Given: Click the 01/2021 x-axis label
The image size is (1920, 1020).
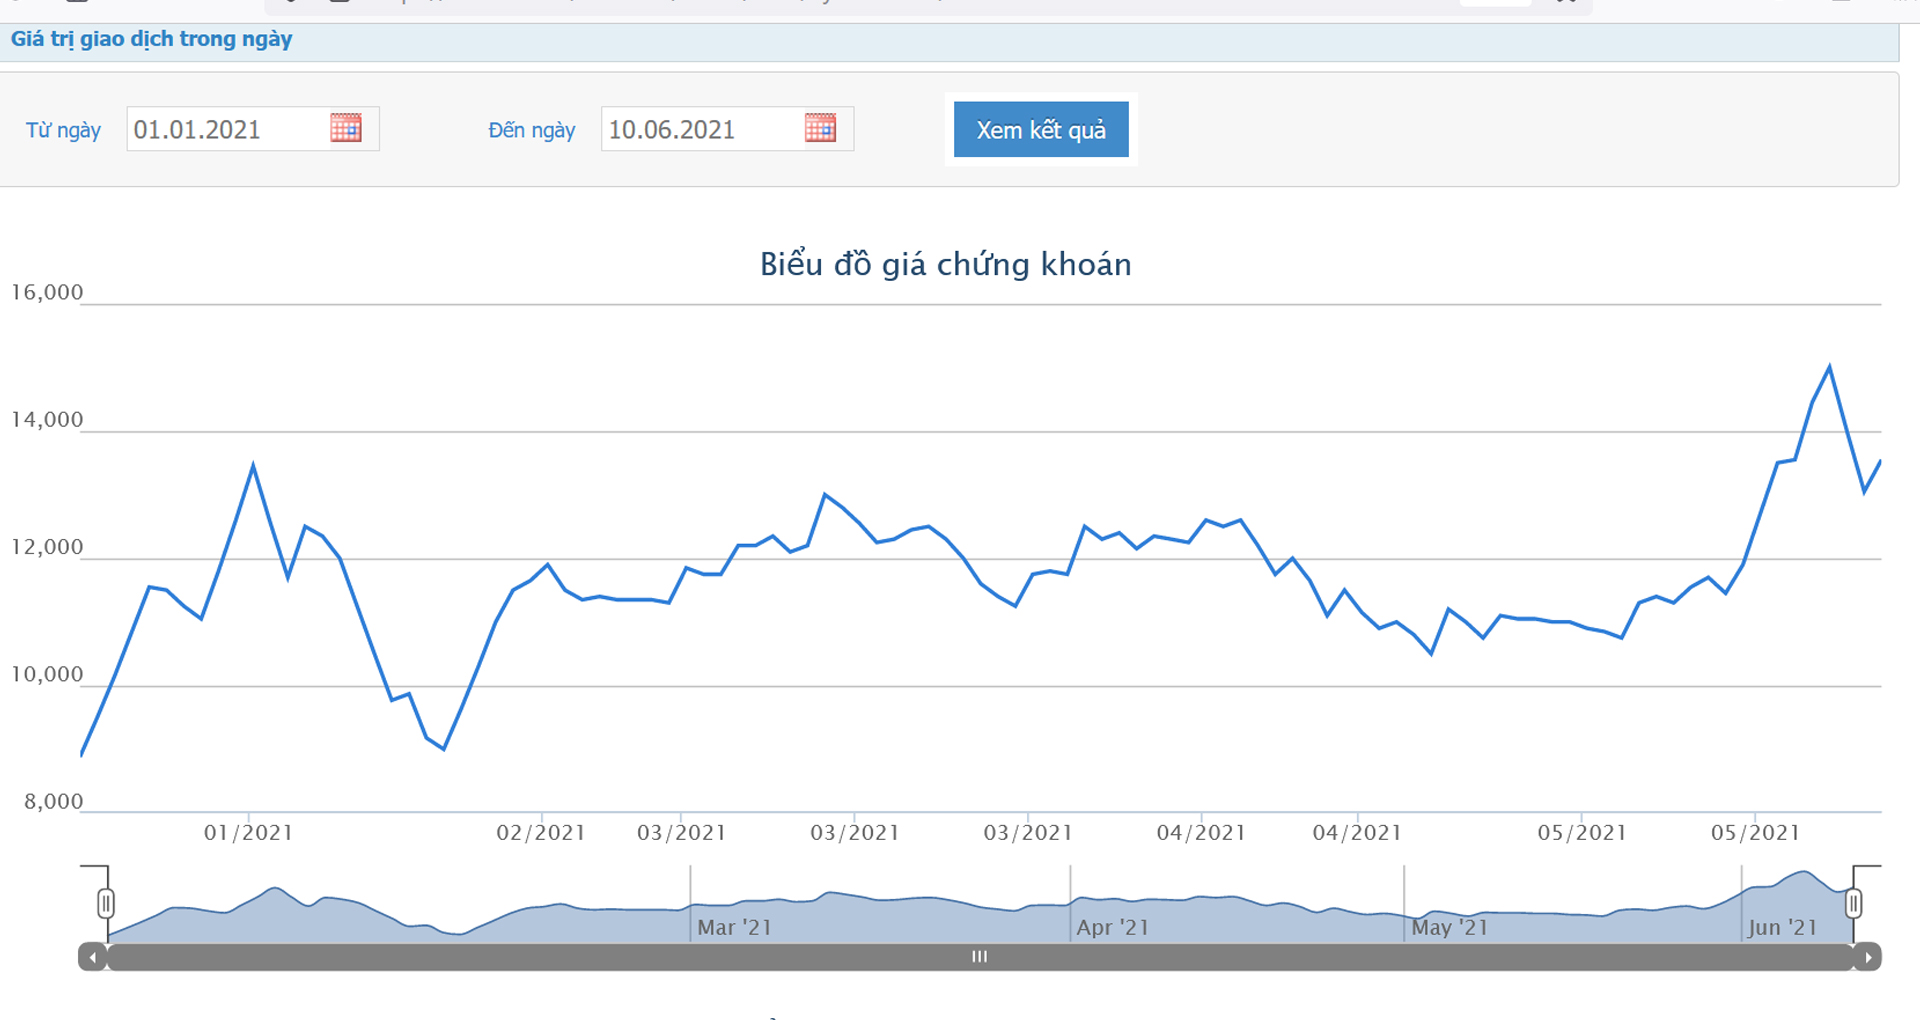Looking at the screenshot, I should 248,832.
